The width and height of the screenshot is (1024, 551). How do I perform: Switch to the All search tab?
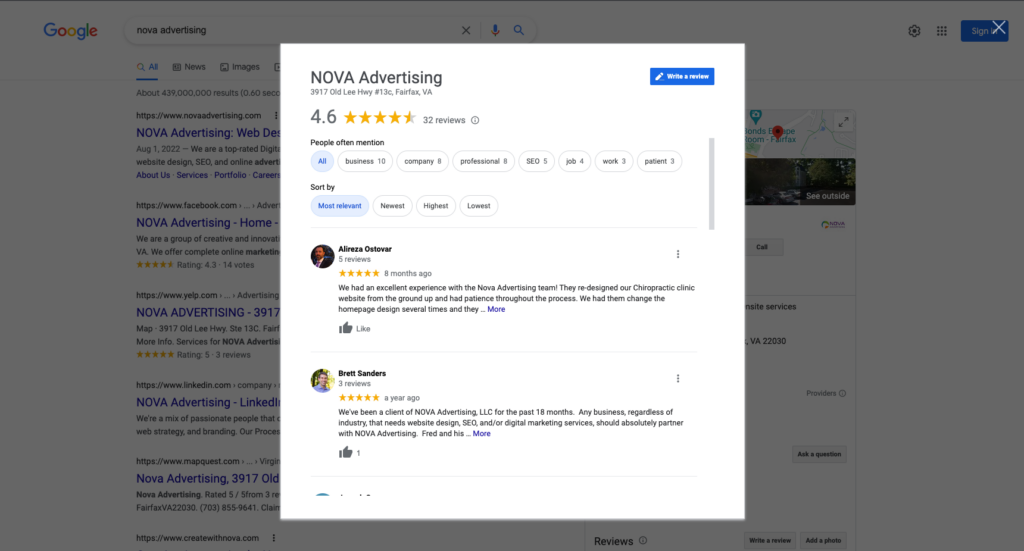[x=148, y=67]
